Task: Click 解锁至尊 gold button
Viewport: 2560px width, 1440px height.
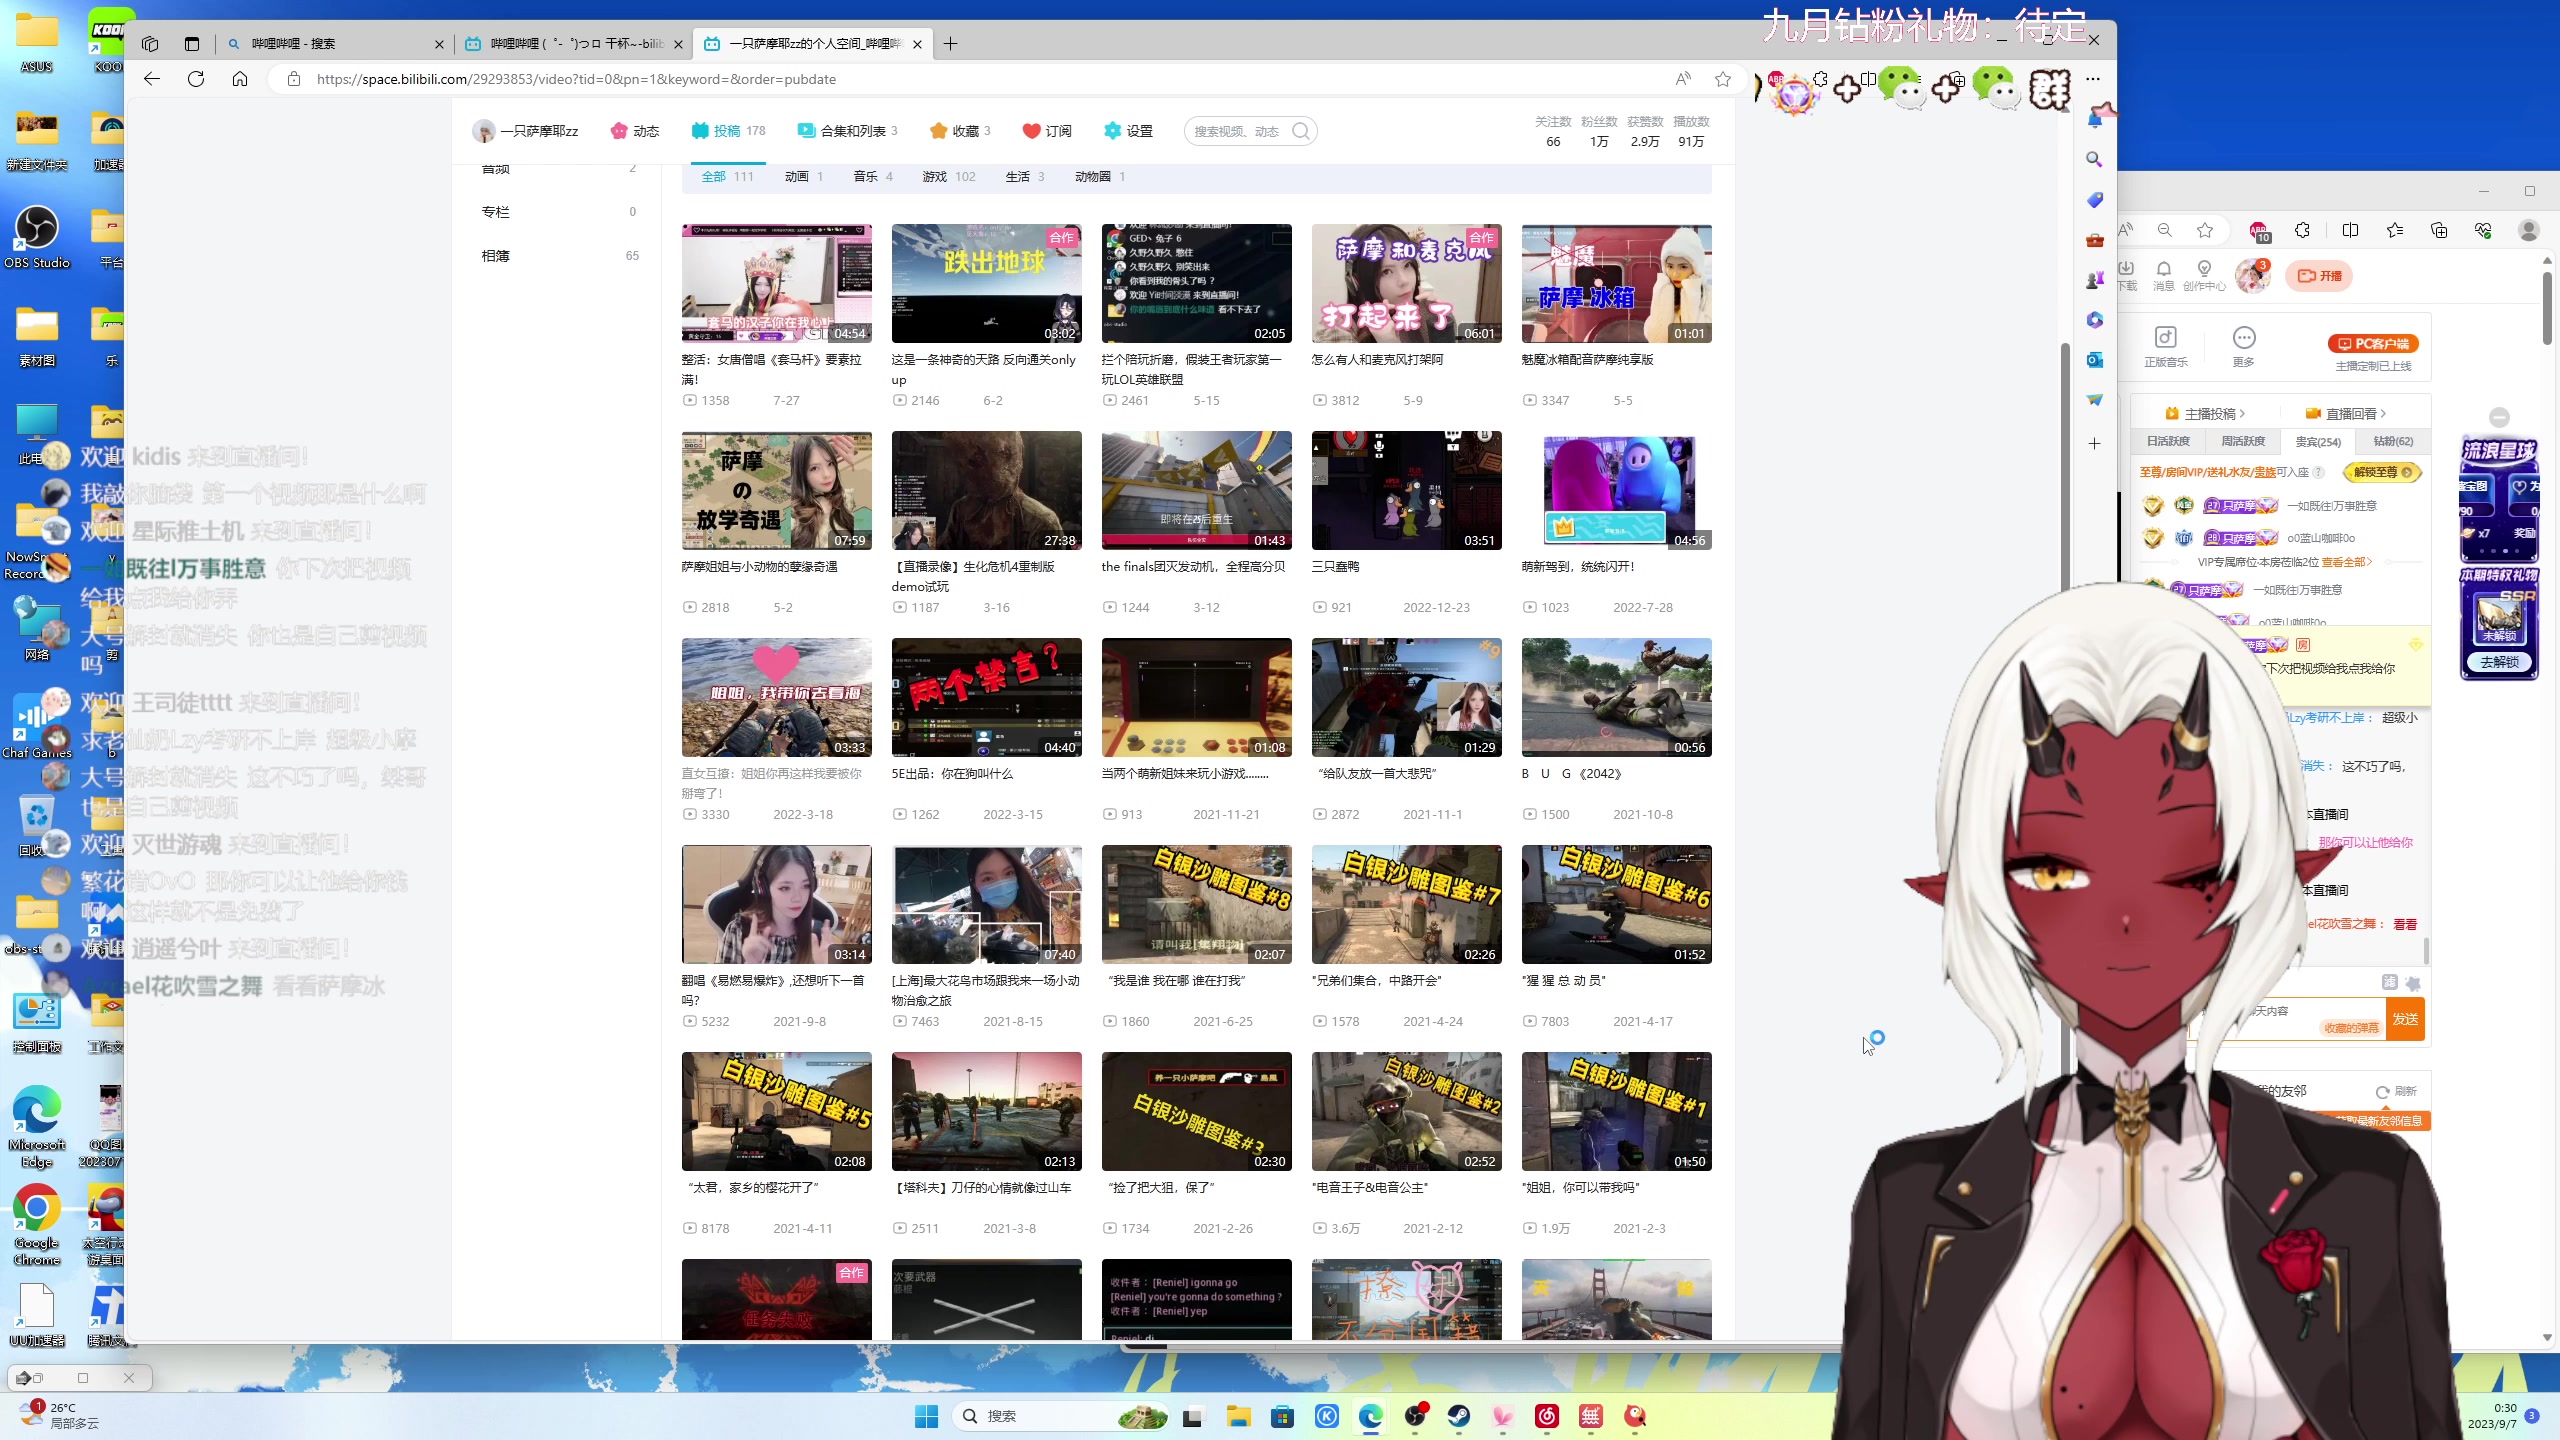Action: [x=2383, y=472]
